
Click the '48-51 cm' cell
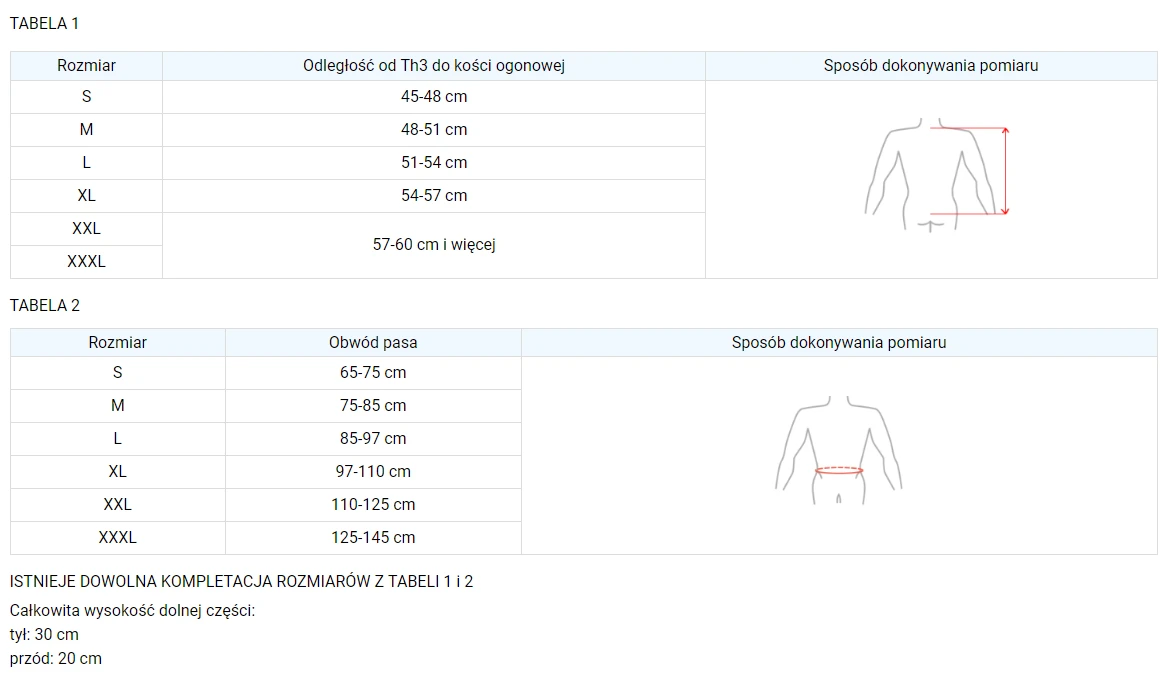point(434,130)
